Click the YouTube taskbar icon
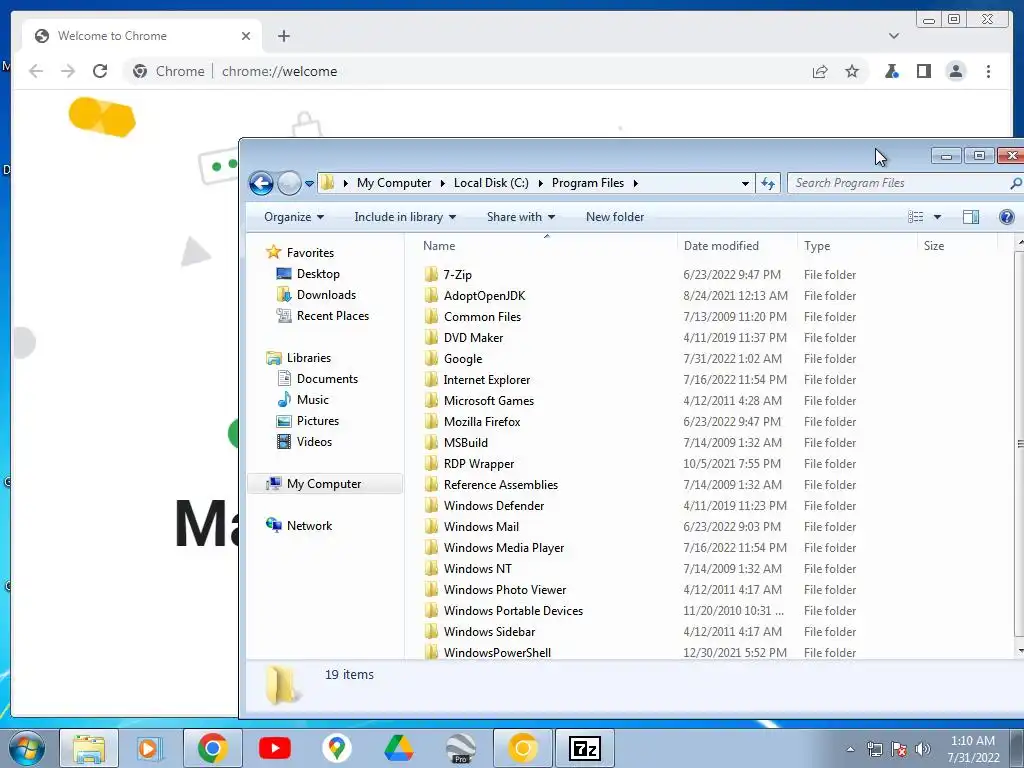 pos(275,748)
